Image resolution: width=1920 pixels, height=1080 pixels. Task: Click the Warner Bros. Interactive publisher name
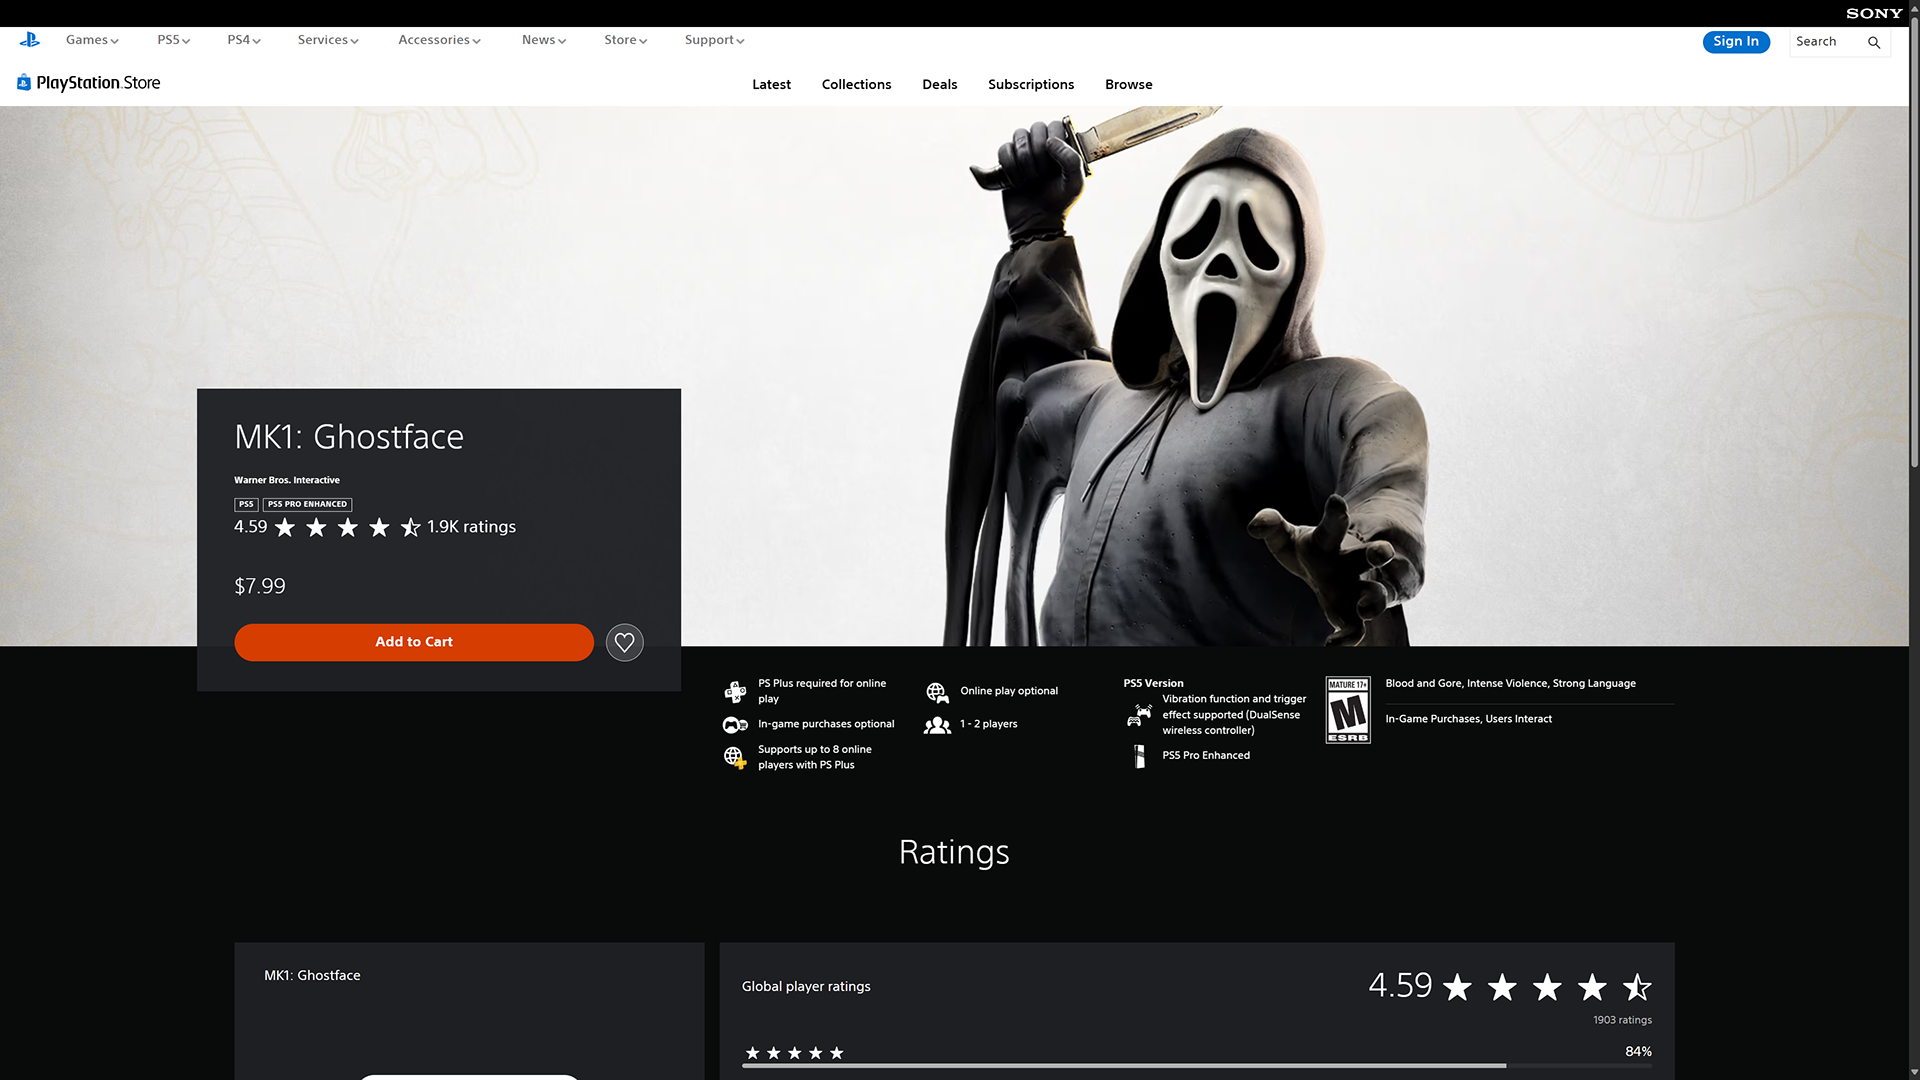point(287,480)
